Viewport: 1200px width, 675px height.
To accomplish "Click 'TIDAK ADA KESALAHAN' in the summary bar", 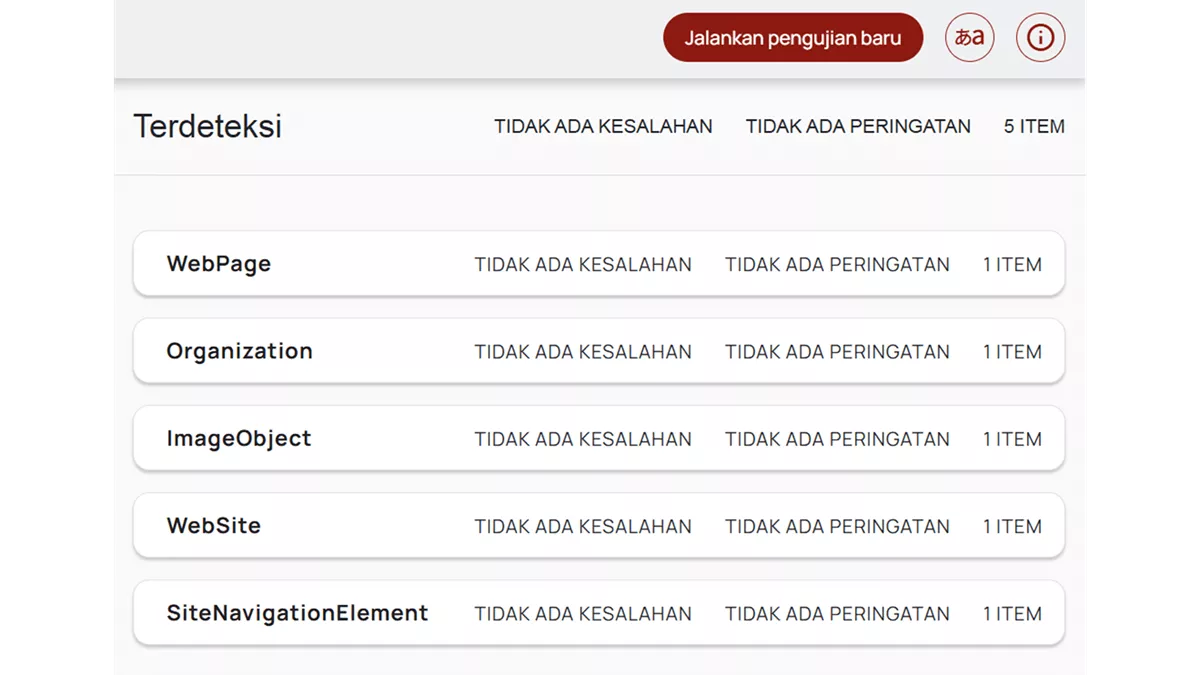I will (x=602, y=126).
